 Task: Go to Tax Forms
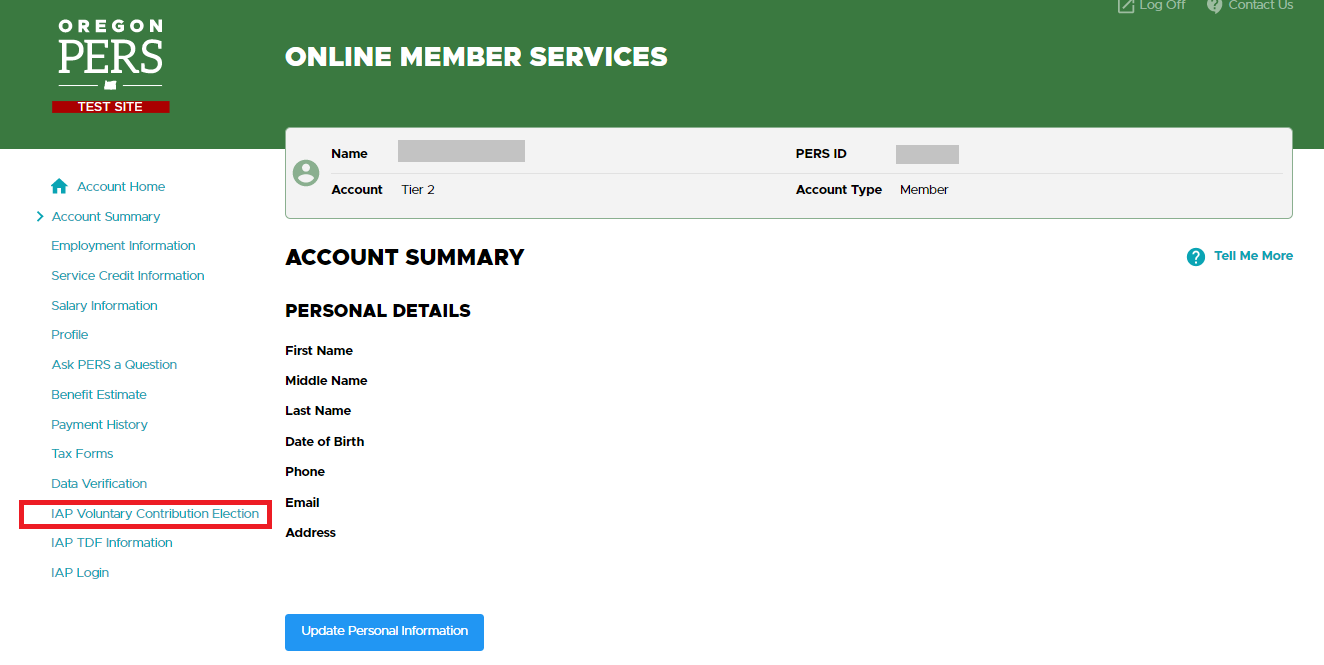(x=82, y=454)
